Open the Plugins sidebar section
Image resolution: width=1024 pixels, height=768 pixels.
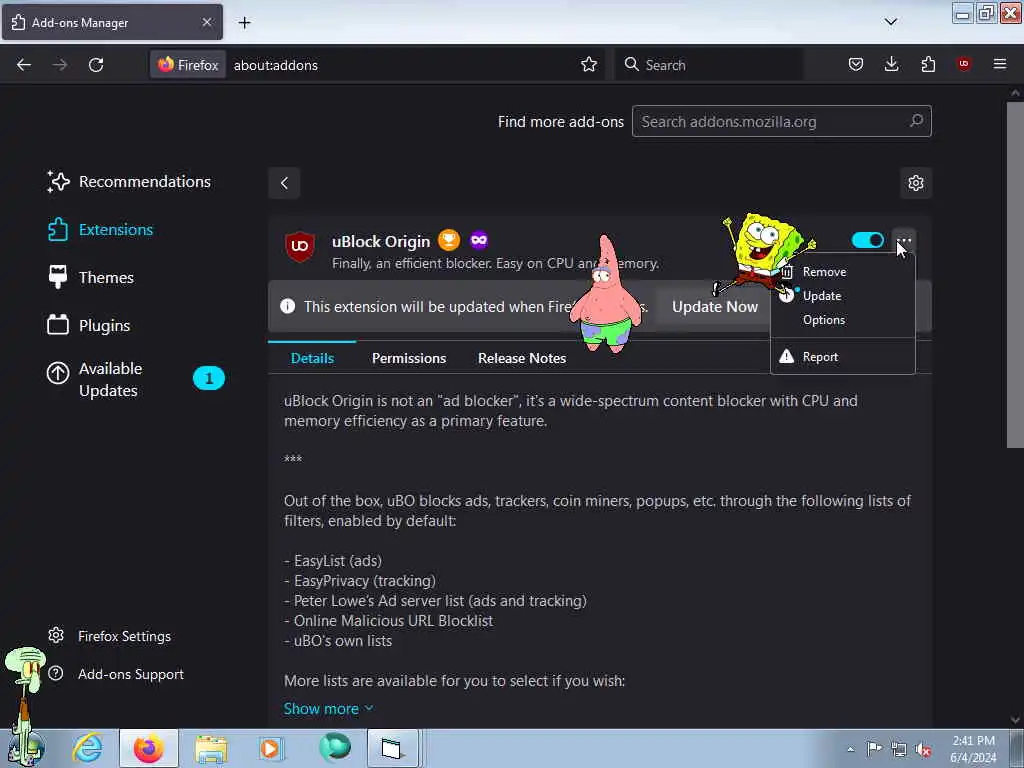point(89,325)
